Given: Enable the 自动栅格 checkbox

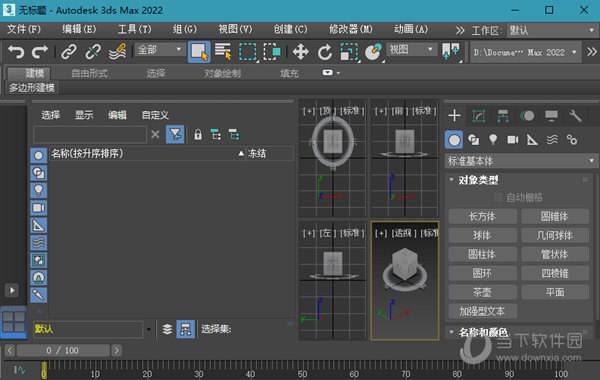Looking at the screenshot, I should point(498,197).
